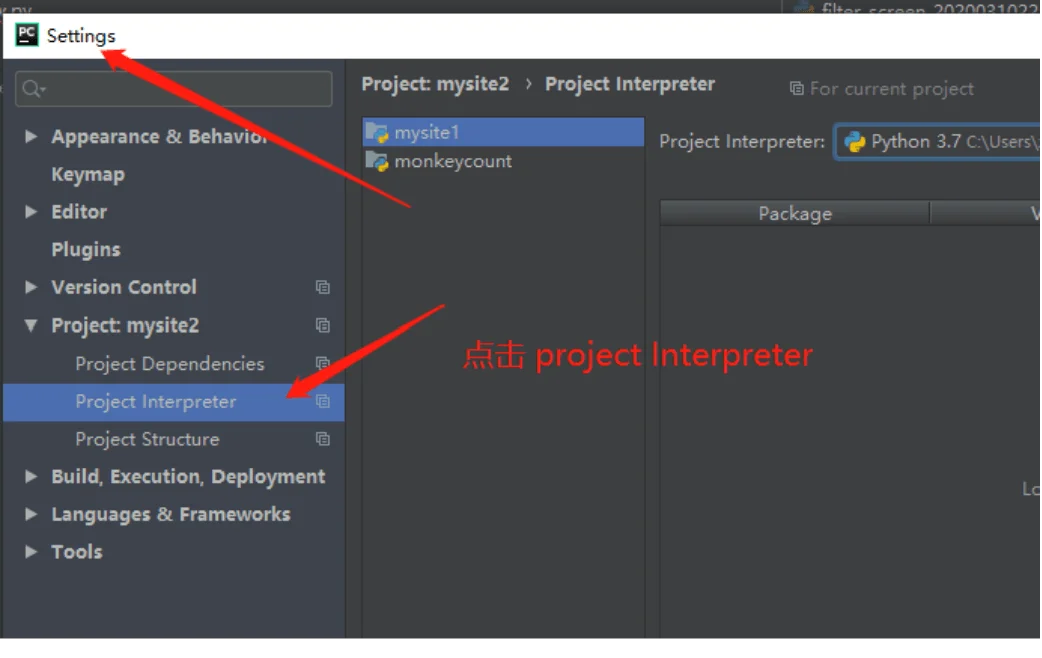Open the Keymap settings page
1042x658 pixels.
click(x=88, y=174)
